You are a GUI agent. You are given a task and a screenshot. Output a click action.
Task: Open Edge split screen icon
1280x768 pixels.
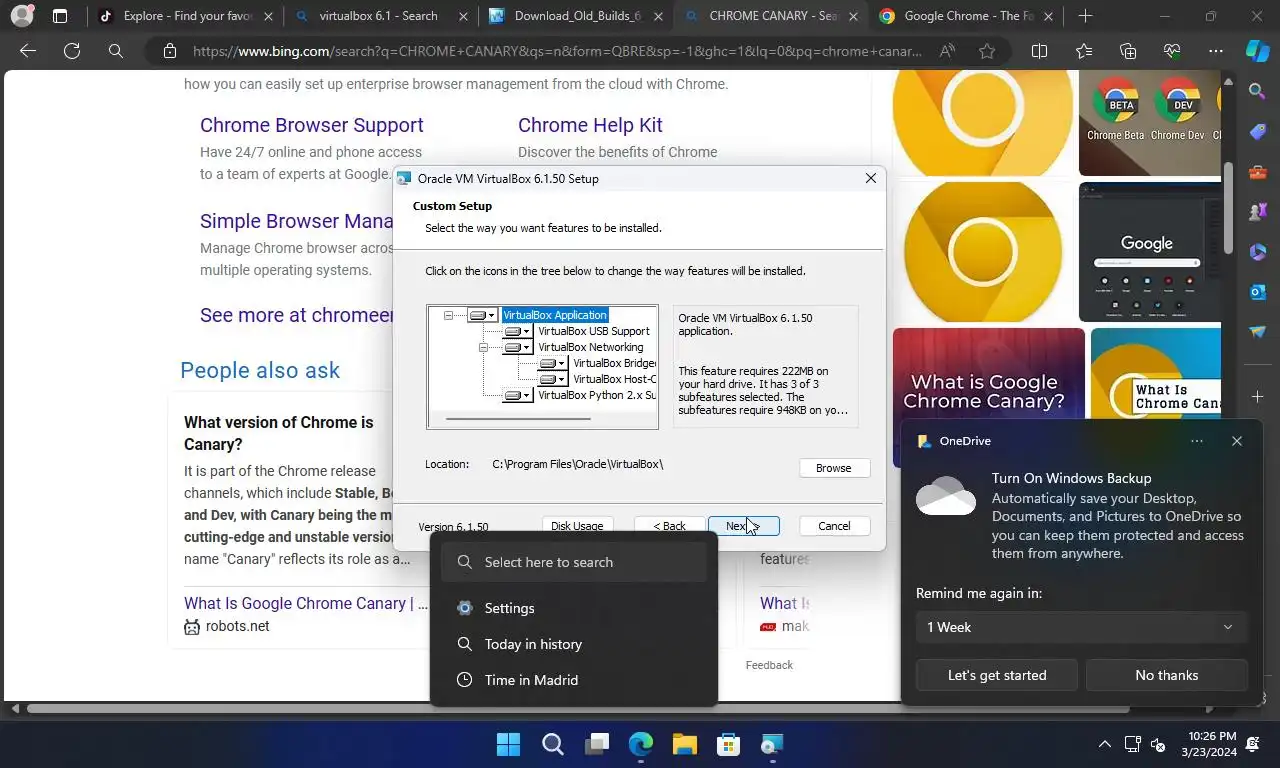[1039, 51]
